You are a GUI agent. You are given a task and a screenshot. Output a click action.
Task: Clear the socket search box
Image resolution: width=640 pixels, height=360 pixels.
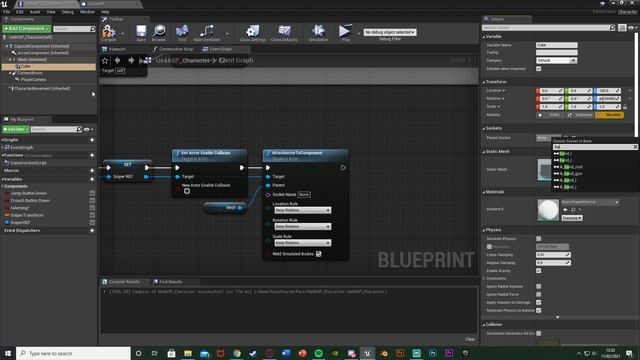tap(635, 147)
